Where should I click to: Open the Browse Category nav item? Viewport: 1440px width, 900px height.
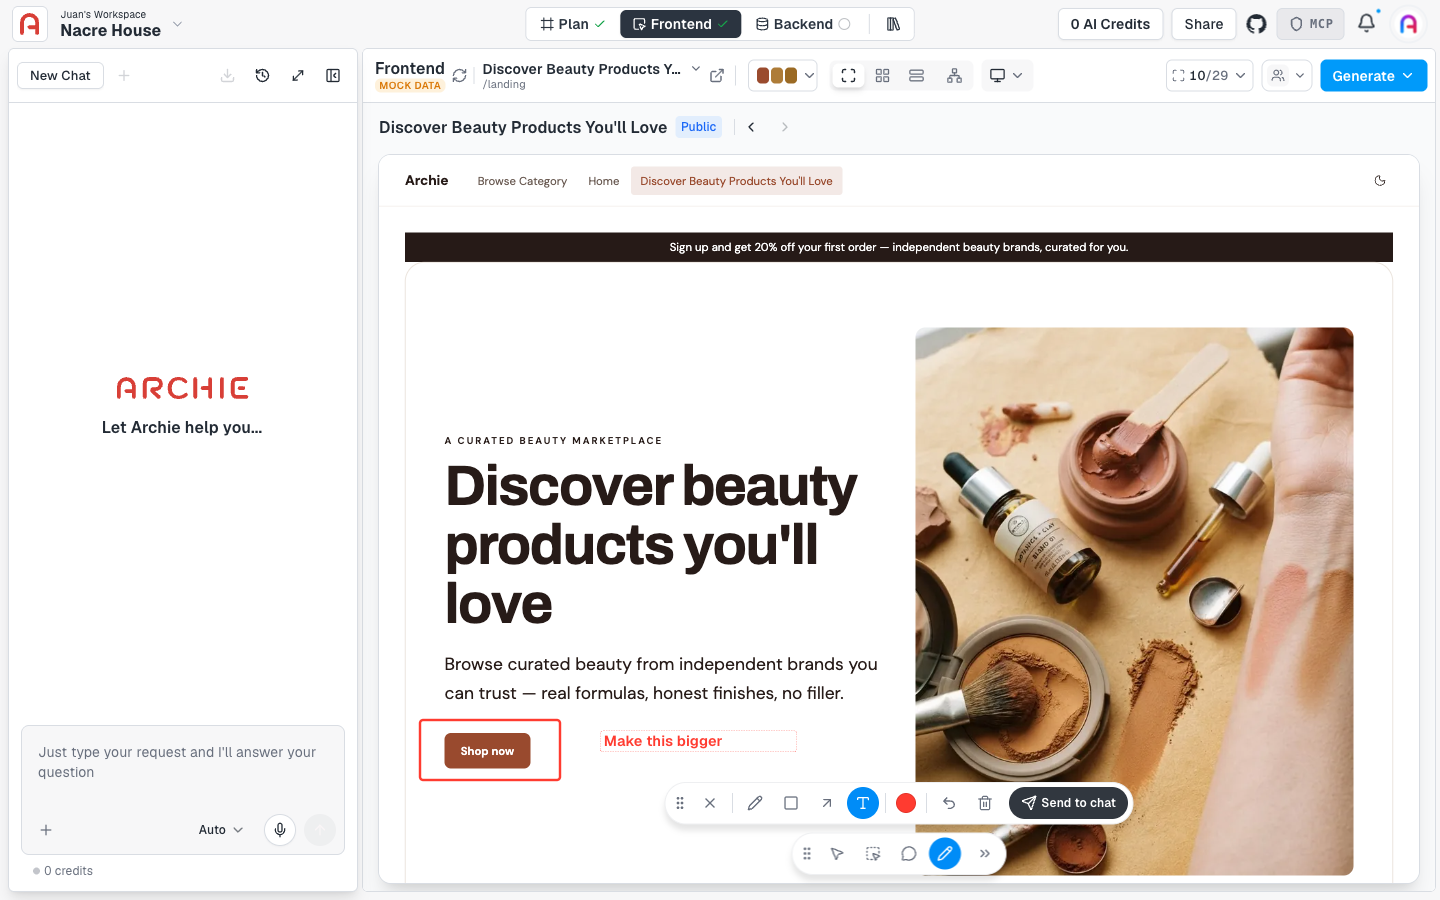[522, 181]
